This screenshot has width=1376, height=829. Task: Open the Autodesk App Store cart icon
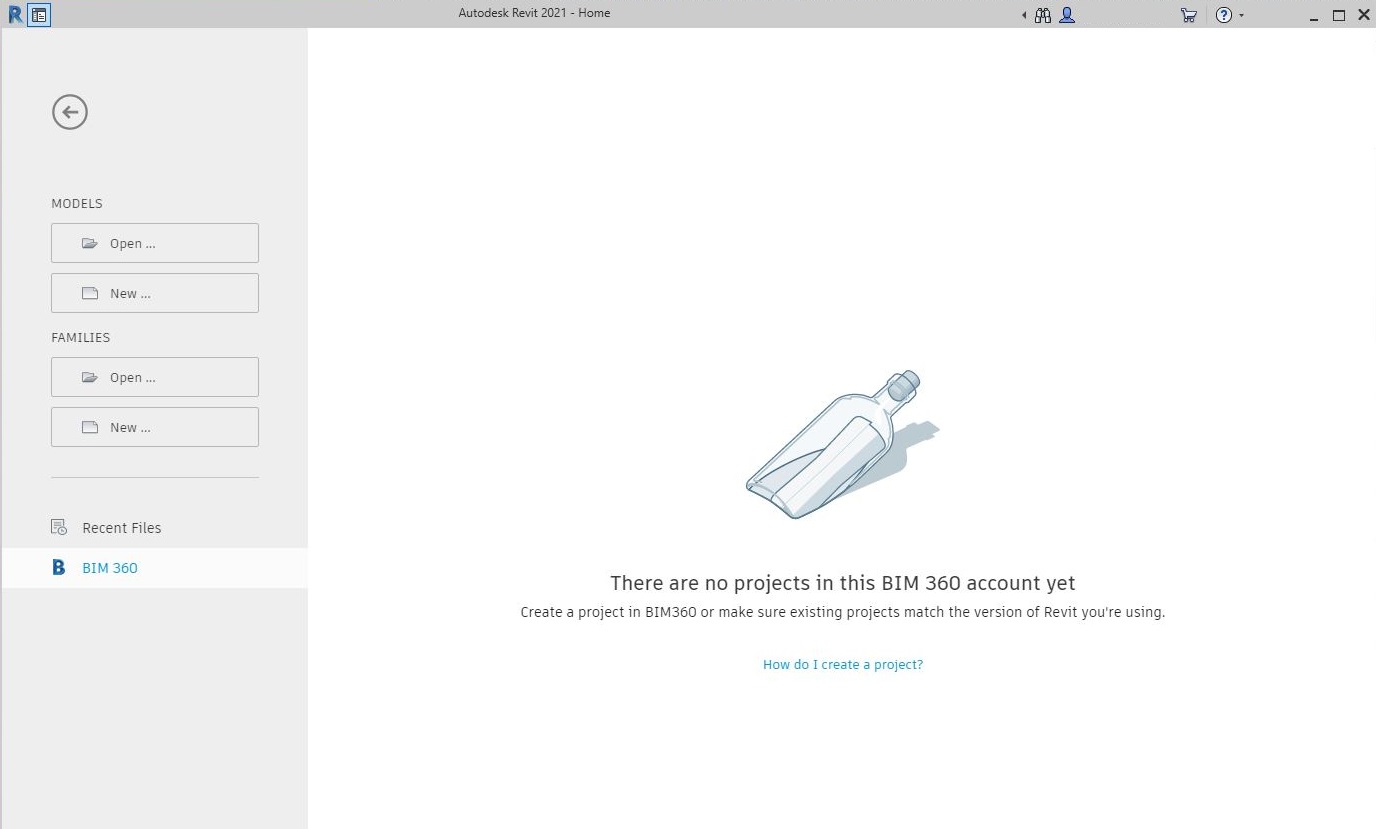(1188, 15)
